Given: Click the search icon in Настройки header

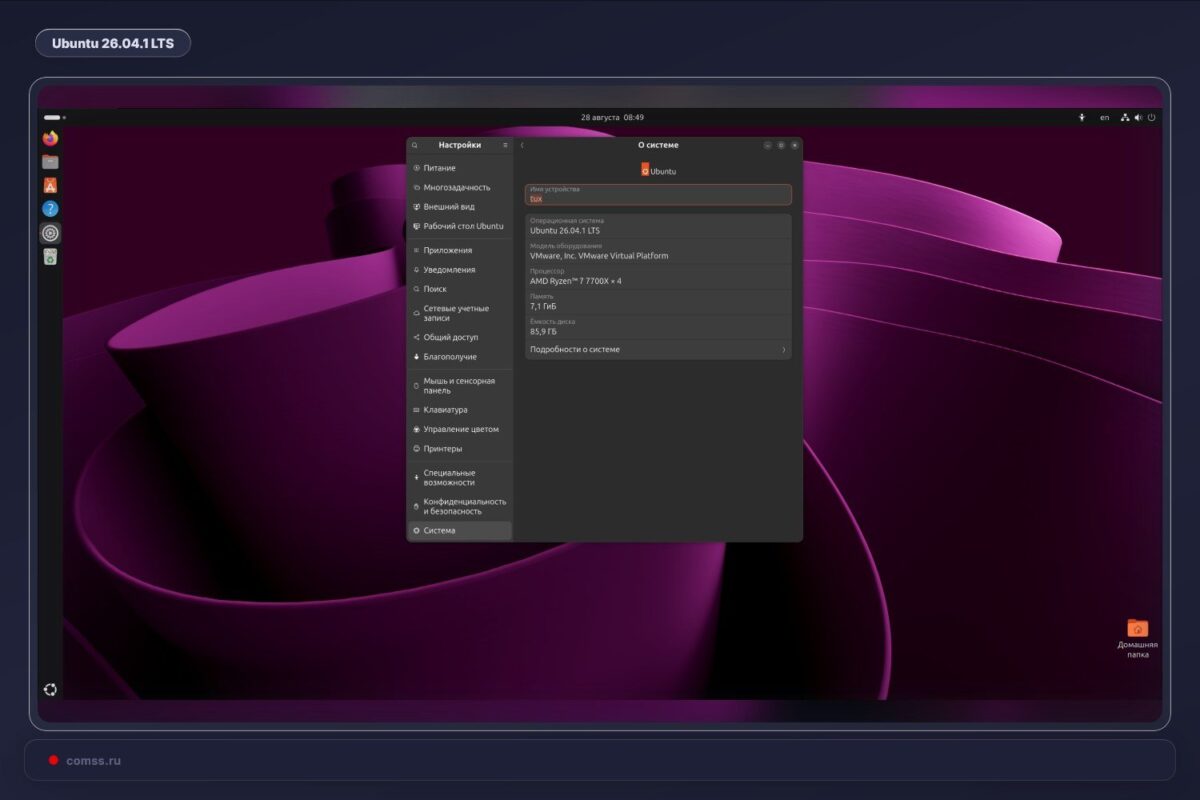Looking at the screenshot, I should click(415, 145).
